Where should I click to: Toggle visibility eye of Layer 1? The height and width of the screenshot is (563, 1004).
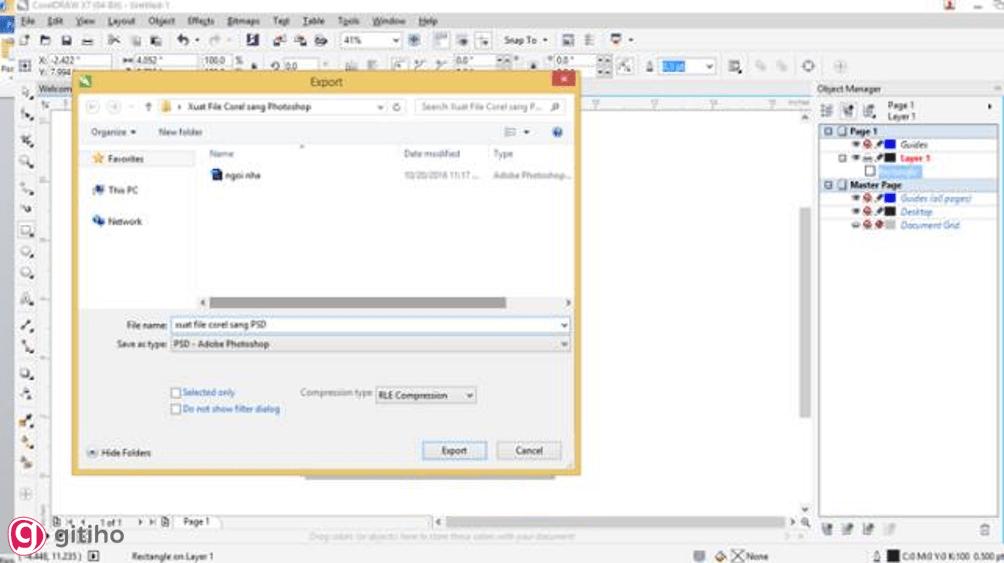855,158
